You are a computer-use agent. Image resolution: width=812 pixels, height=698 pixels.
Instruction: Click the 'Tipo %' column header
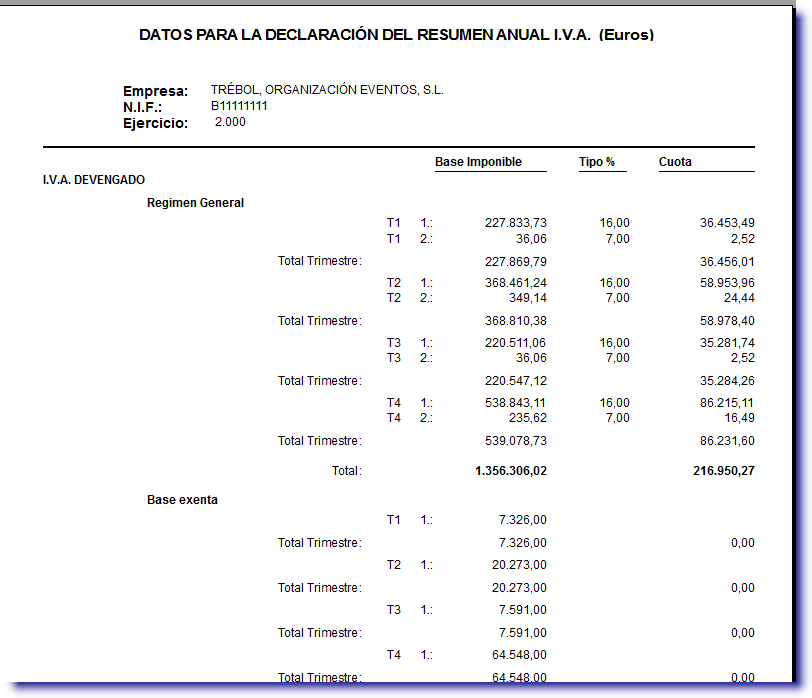(x=597, y=162)
